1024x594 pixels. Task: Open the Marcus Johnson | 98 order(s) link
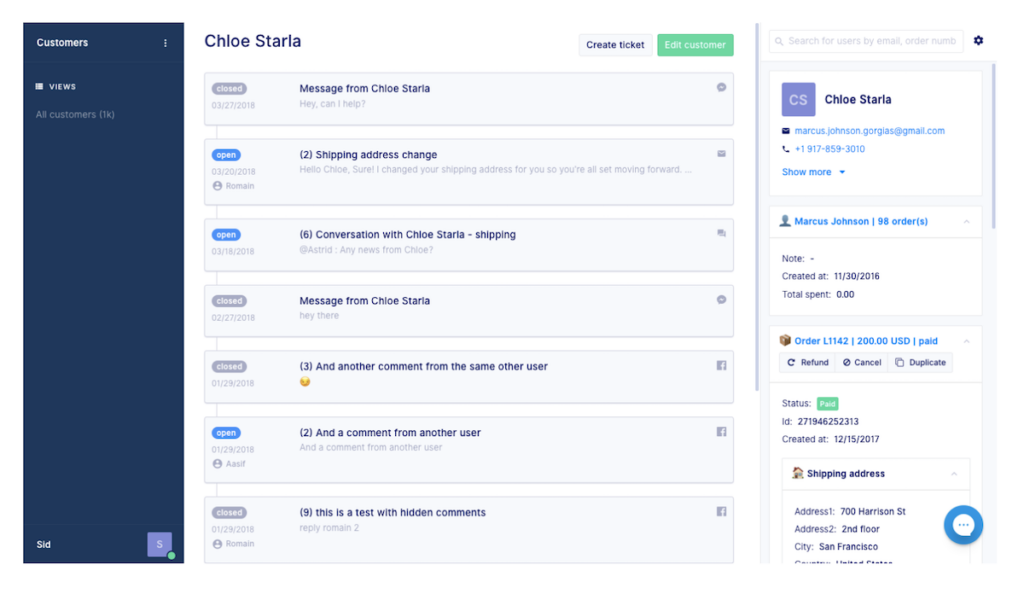coord(861,222)
